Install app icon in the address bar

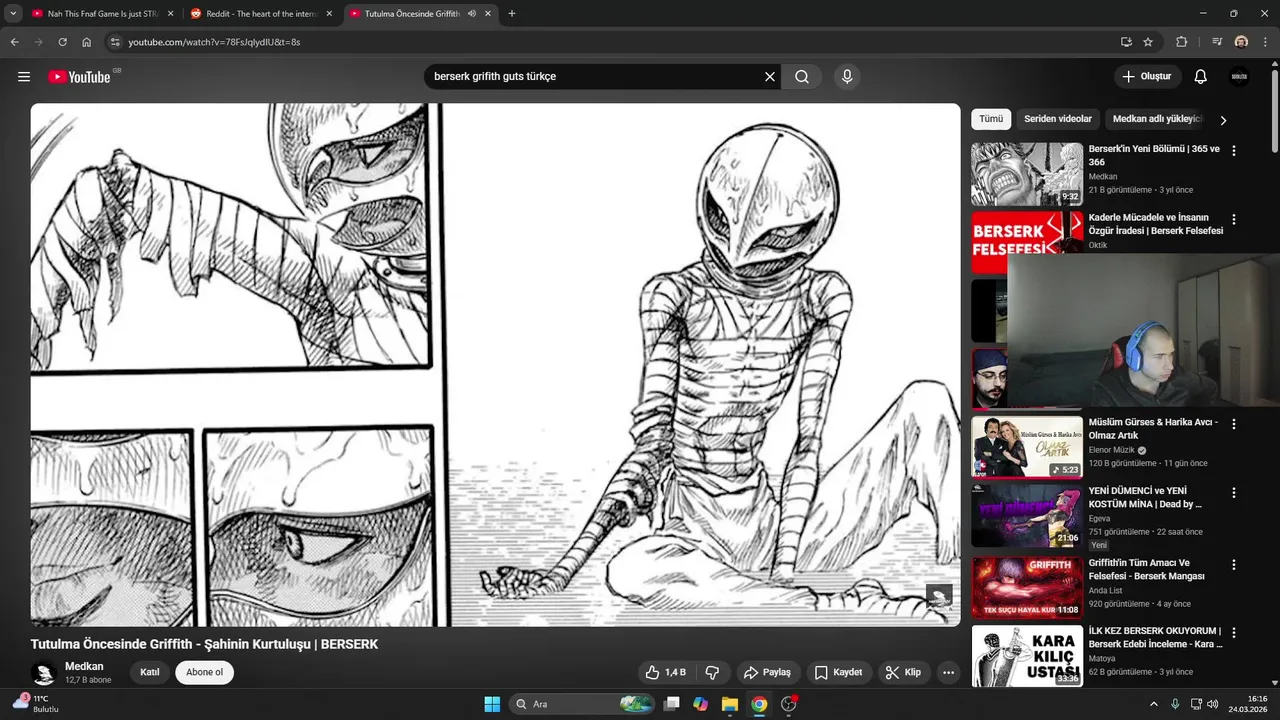(1126, 42)
